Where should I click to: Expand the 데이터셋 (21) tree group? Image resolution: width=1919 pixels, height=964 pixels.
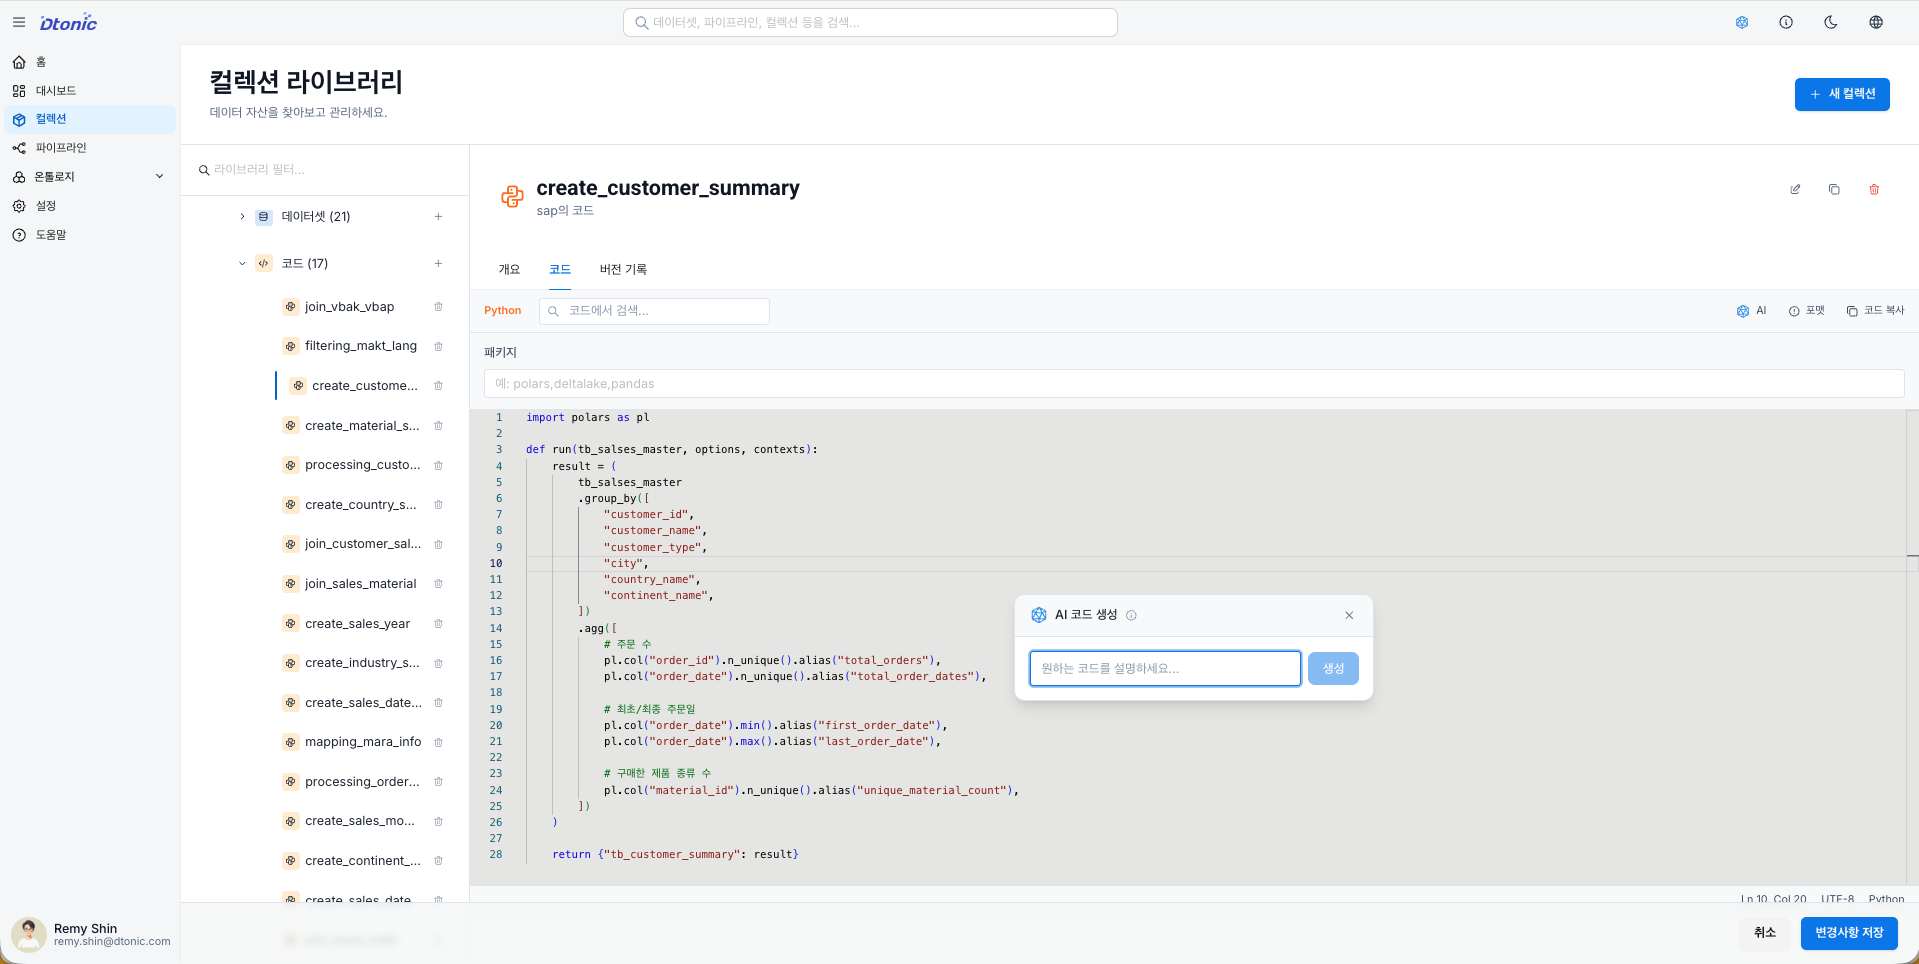(242, 216)
